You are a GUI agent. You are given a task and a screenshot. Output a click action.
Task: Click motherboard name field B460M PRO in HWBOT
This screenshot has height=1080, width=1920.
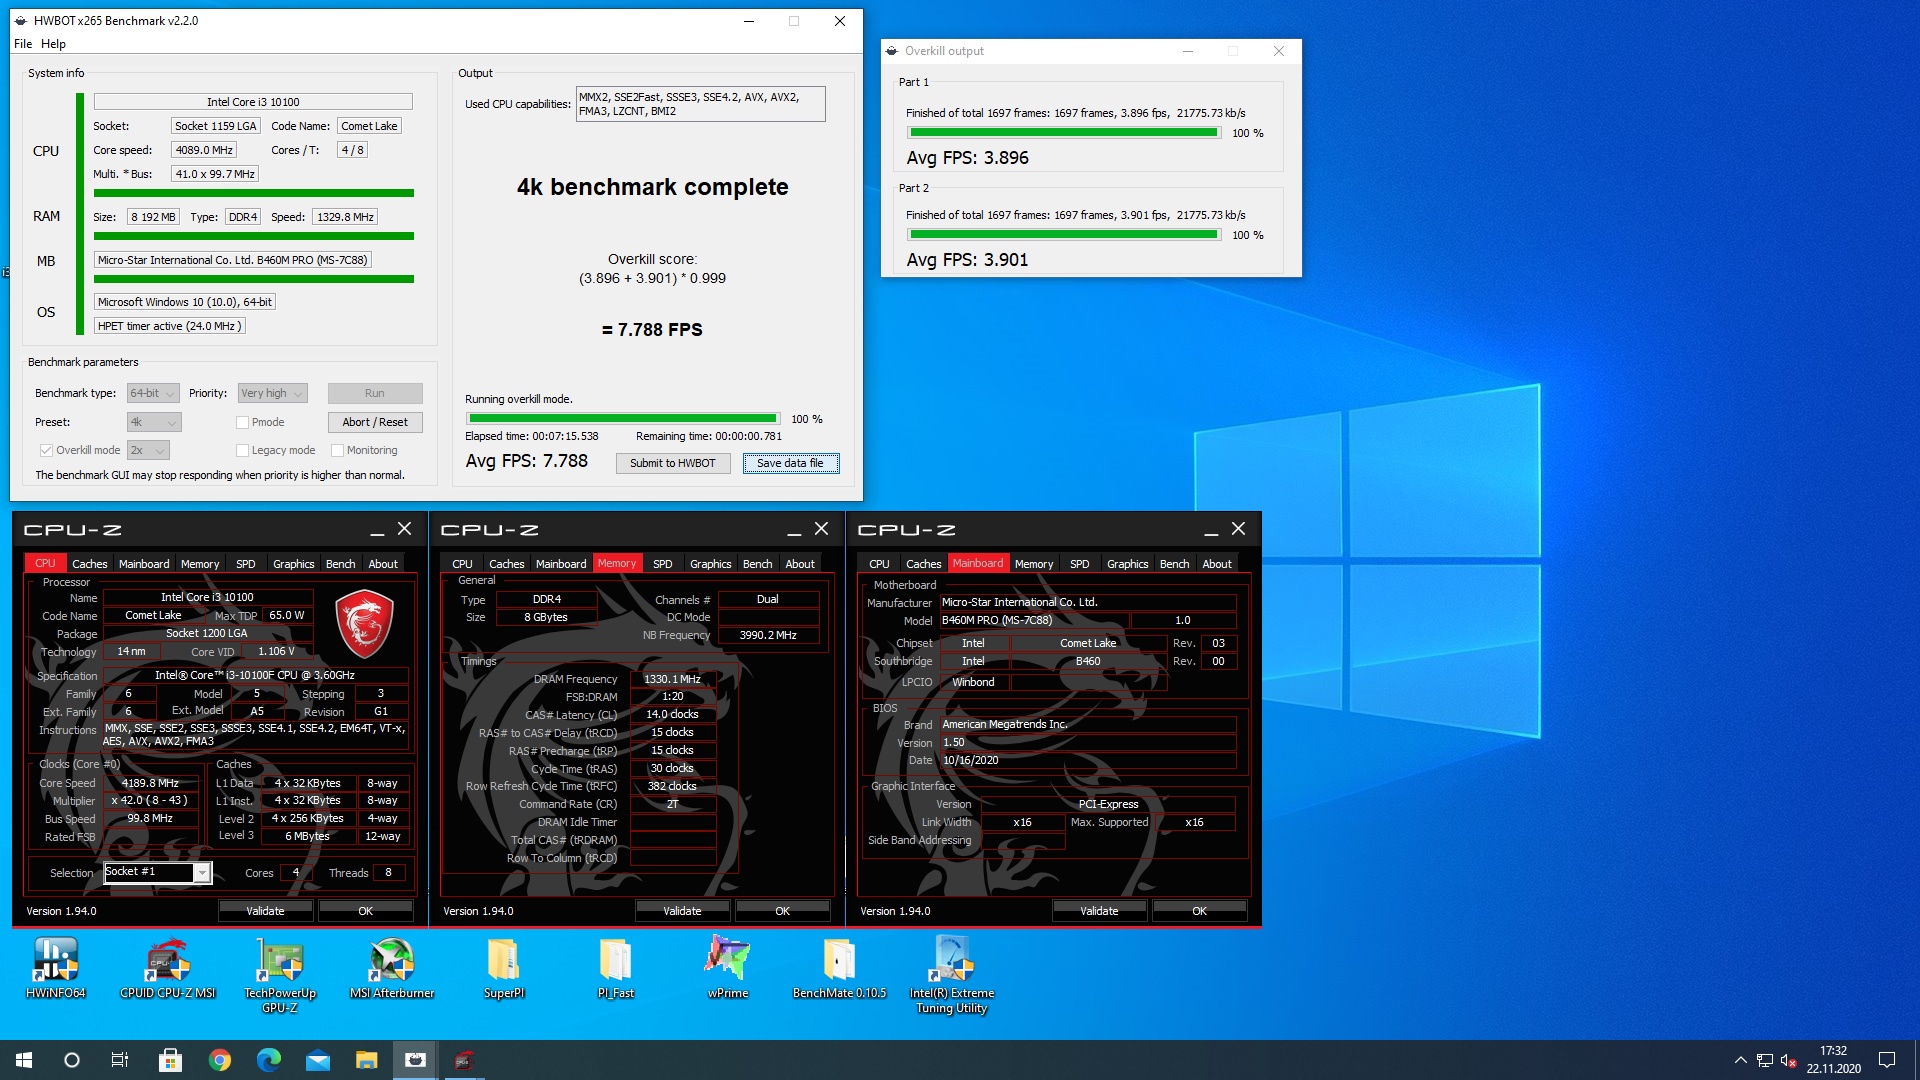(x=233, y=260)
